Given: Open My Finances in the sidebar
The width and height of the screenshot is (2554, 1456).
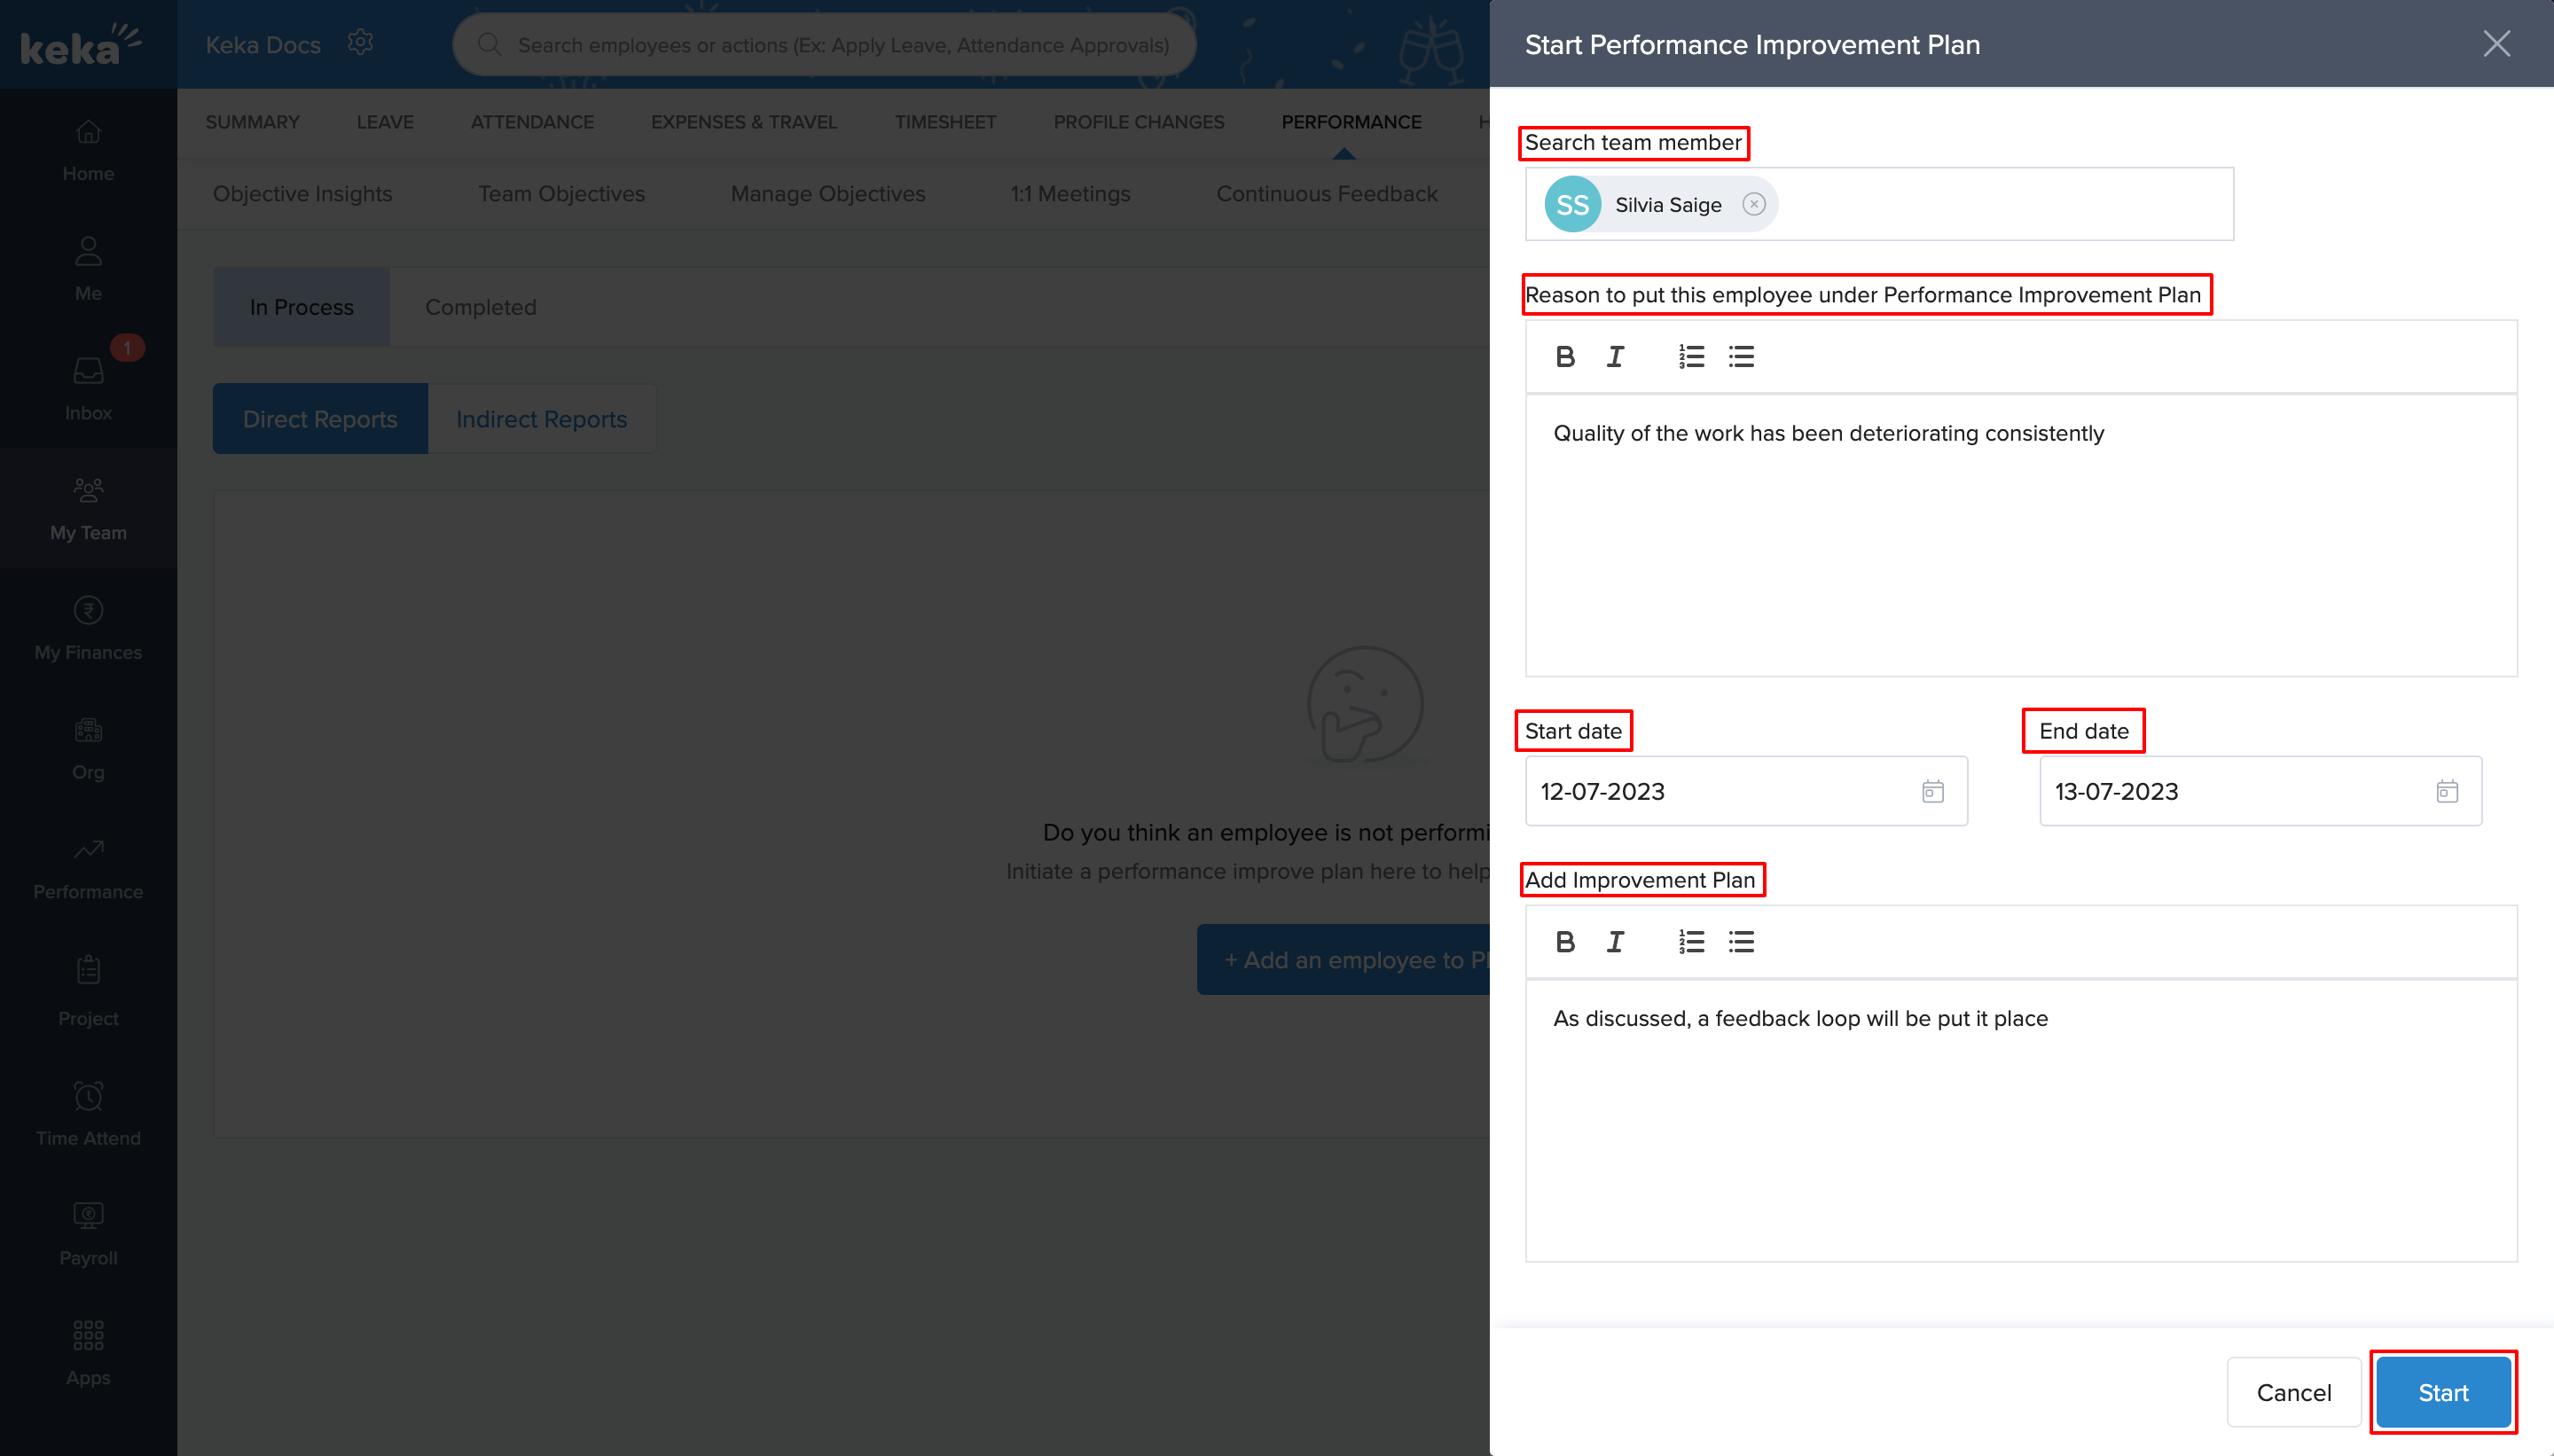Looking at the screenshot, I should point(87,625).
